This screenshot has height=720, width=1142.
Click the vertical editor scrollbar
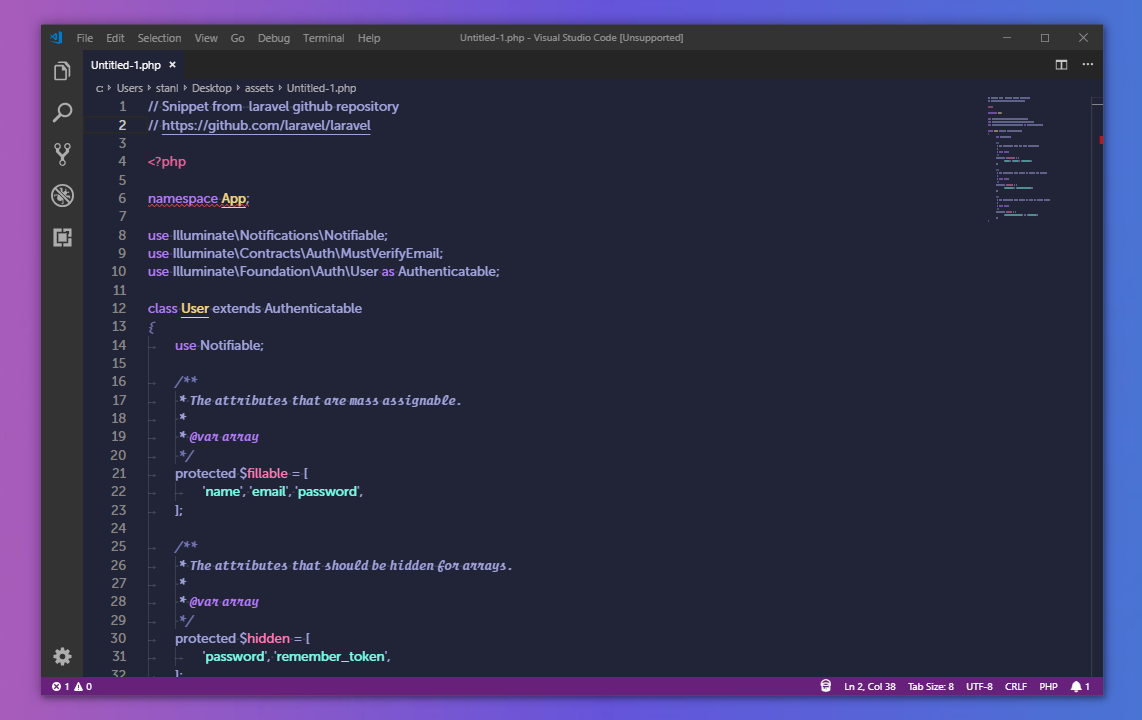click(x=1097, y=386)
